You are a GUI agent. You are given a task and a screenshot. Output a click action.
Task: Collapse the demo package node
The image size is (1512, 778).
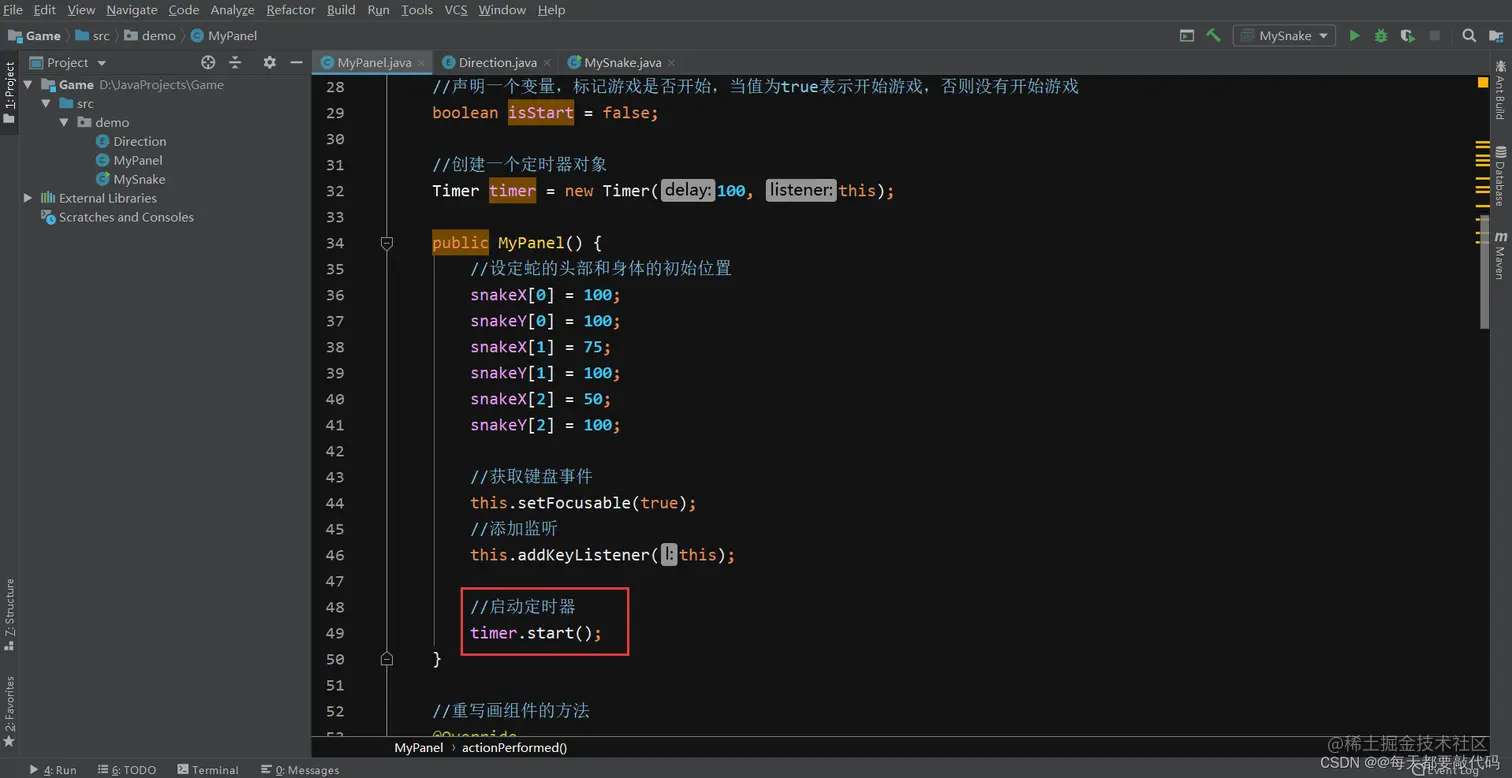[x=64, y=123]
